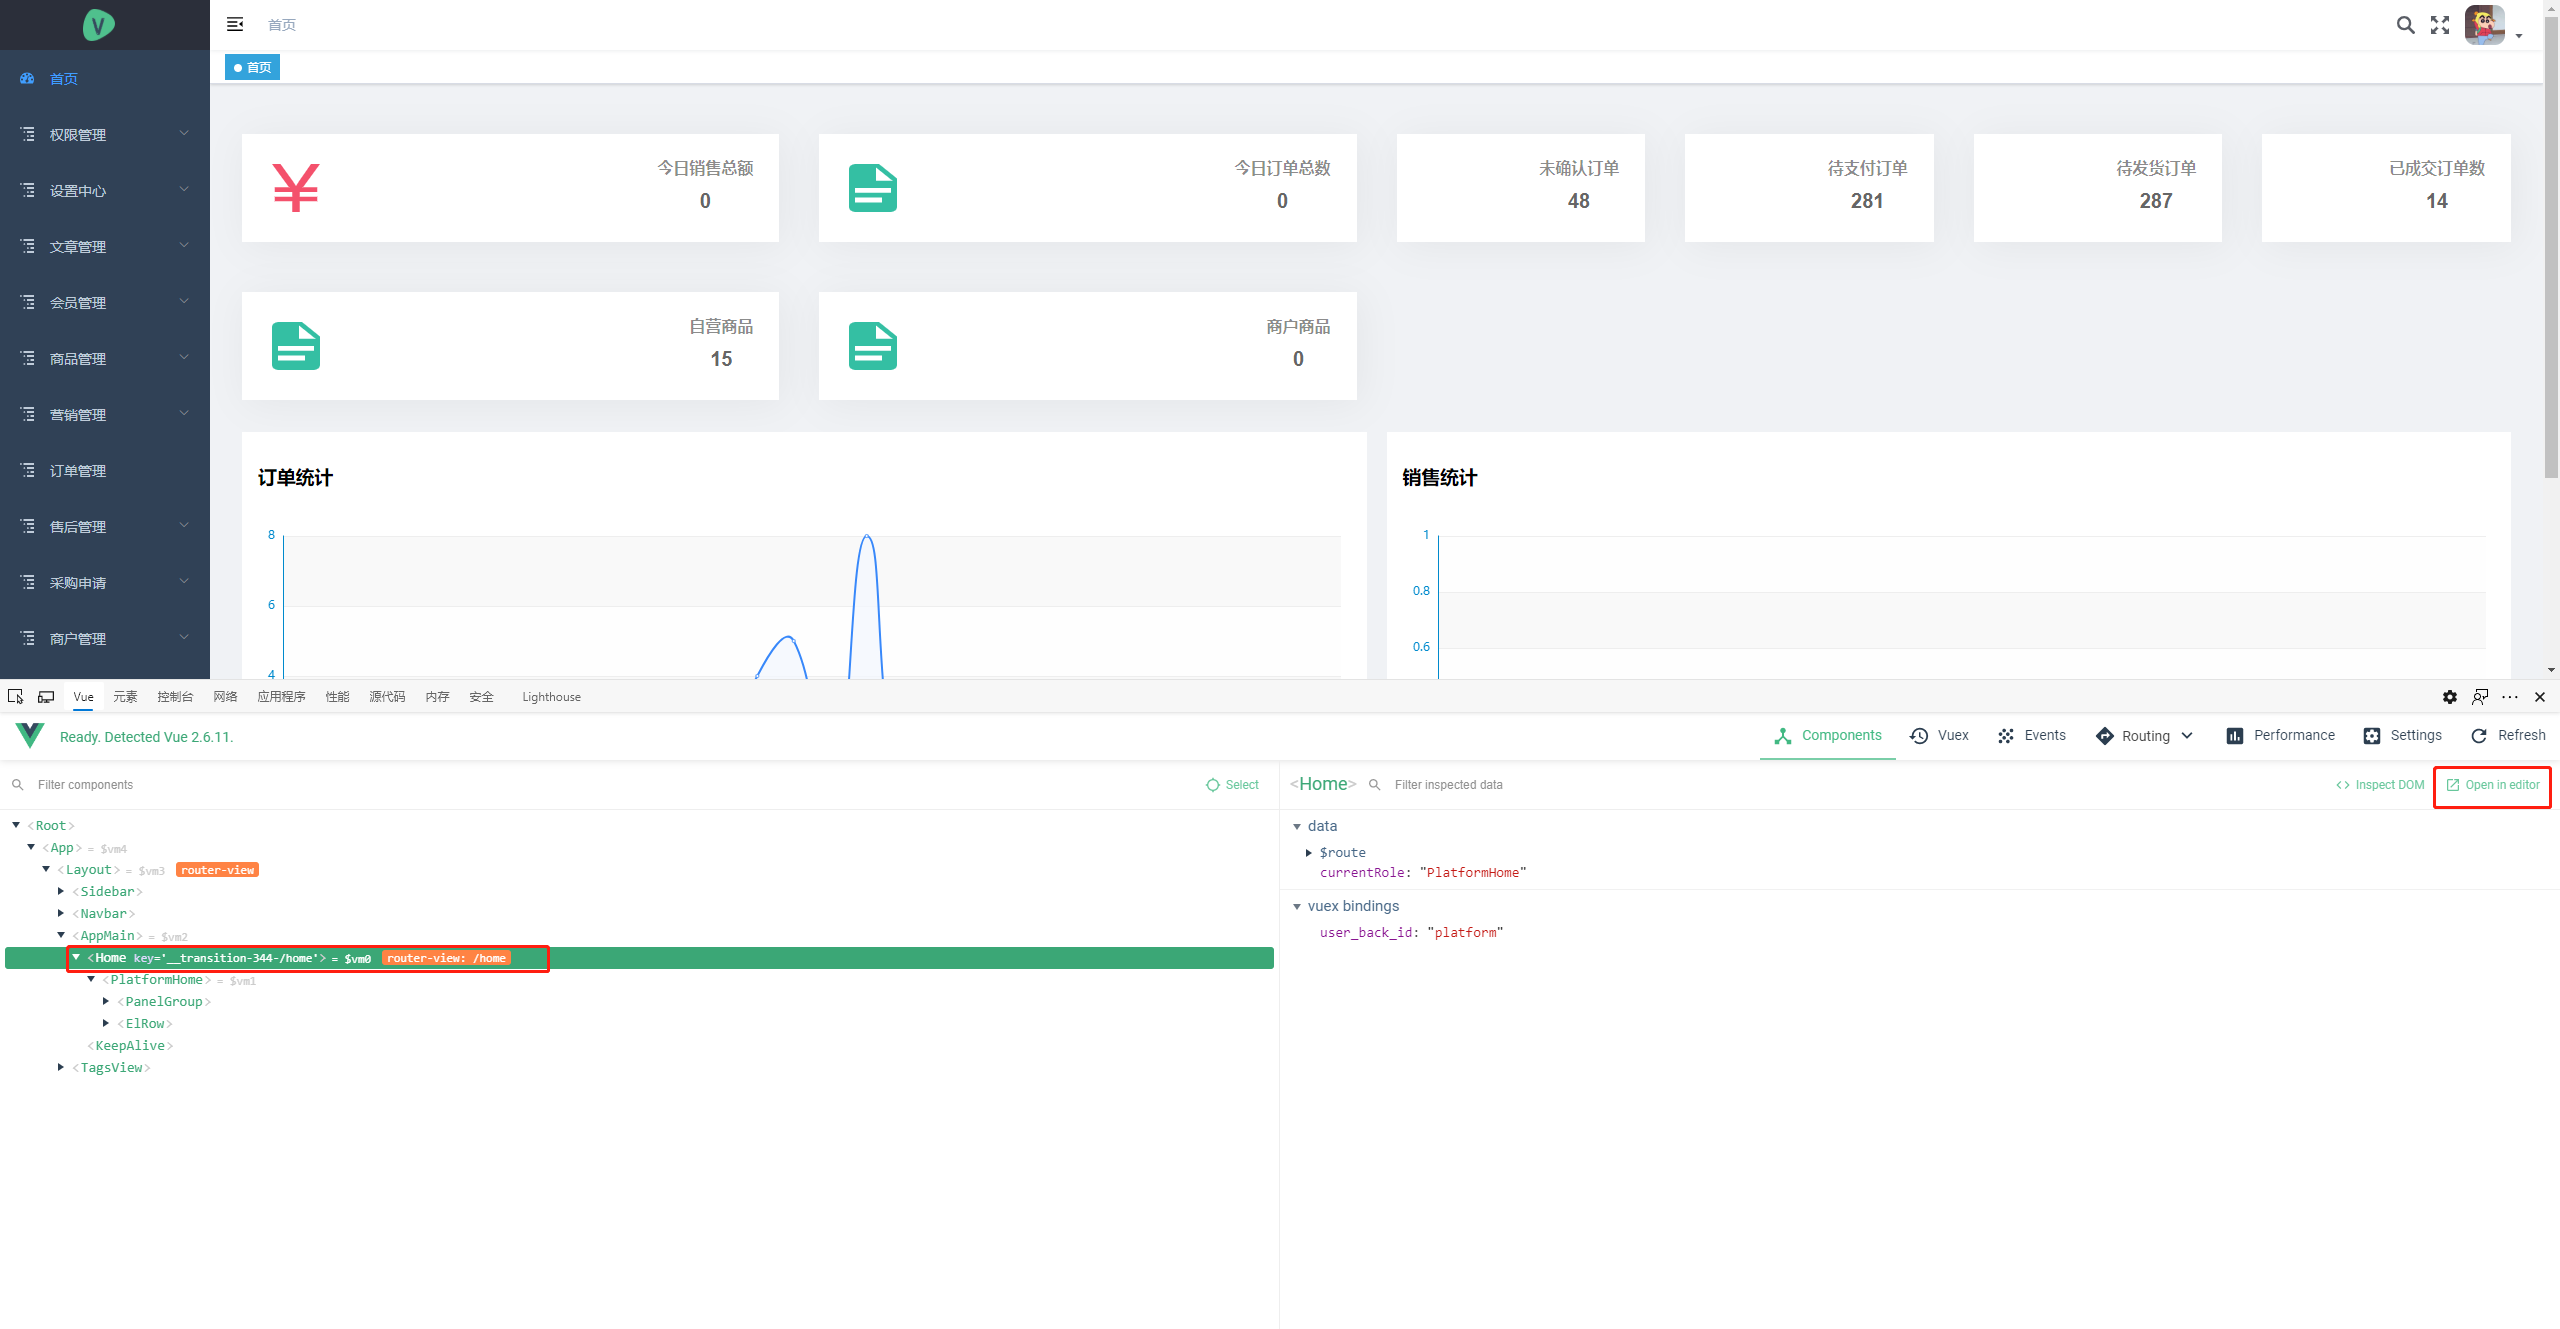2560x1329 pixels.
Task: Click the Vue Refresh button
Action: [2508, 735]
